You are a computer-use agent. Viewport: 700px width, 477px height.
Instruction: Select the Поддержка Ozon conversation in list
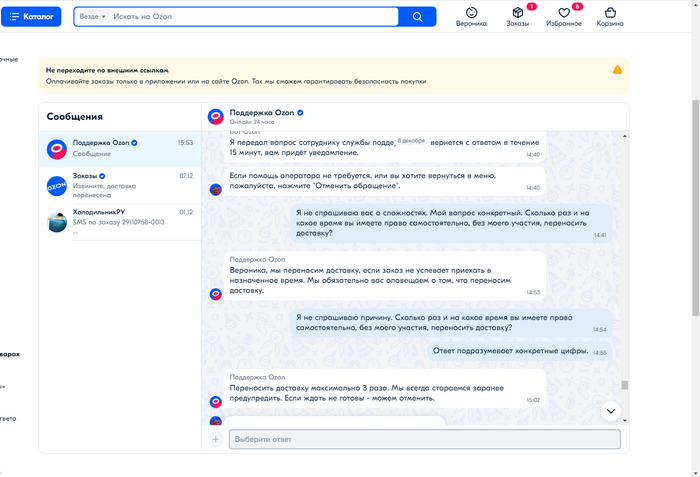[120, 149]
